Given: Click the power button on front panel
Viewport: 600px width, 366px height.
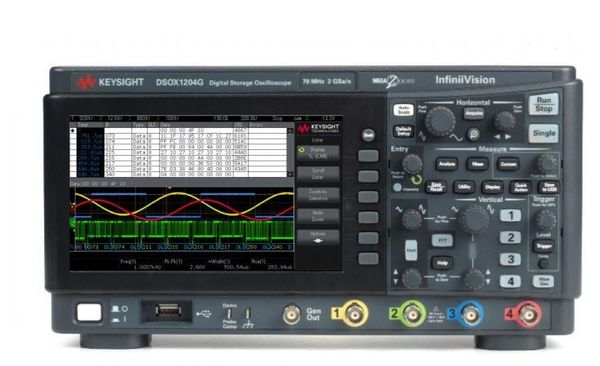Looking at the screenshot, I should coord(89,313).
